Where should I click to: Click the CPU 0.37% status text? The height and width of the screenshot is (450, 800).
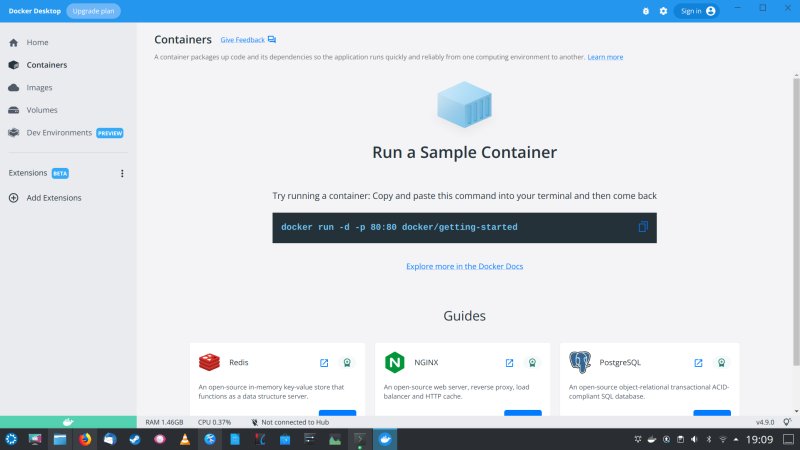pos(214,422)
